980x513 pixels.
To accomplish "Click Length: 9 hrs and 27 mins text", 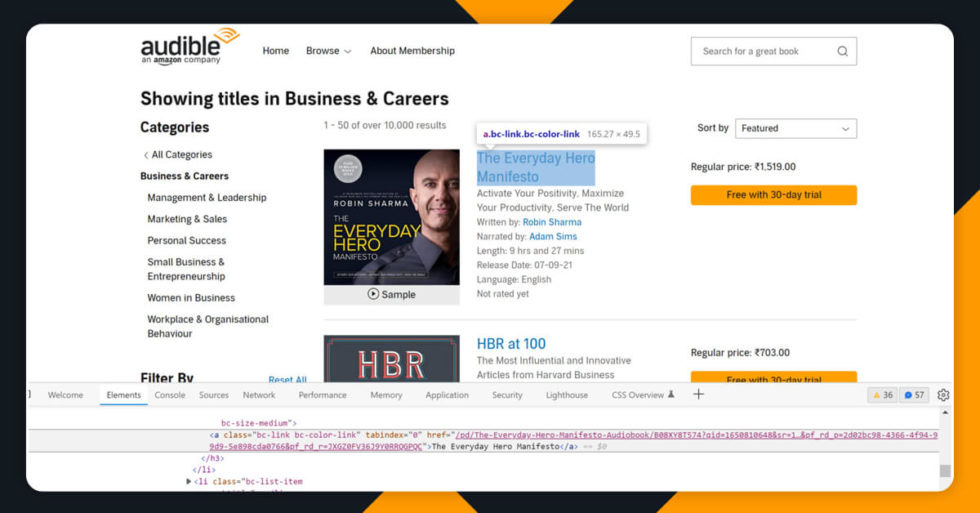I will (530, 251).
